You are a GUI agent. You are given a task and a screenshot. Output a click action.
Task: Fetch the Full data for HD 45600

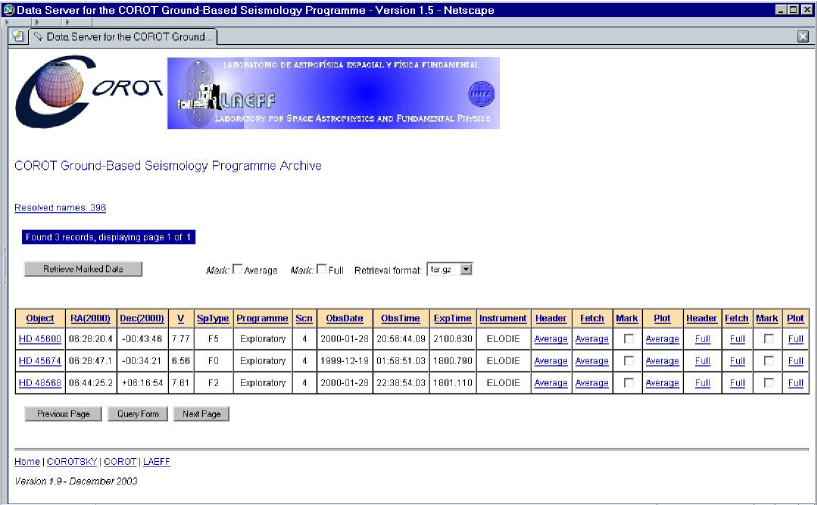pos(737,339)
